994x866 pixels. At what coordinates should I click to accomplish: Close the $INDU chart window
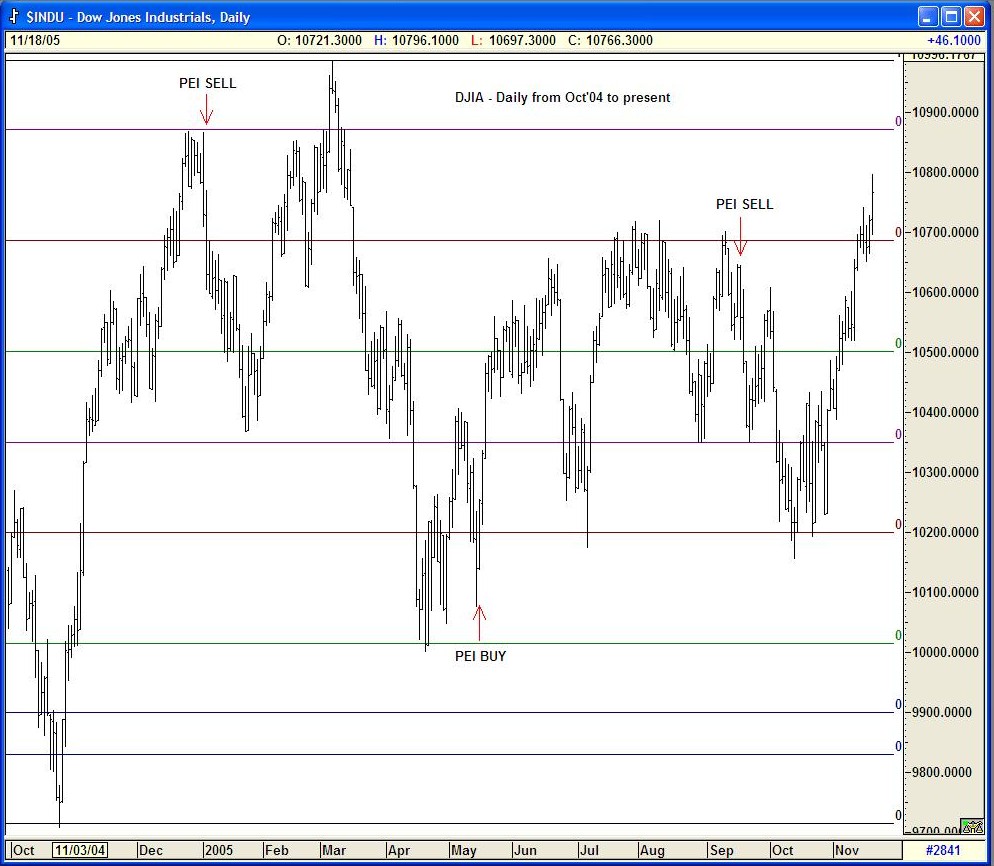(x=974, y=16)
